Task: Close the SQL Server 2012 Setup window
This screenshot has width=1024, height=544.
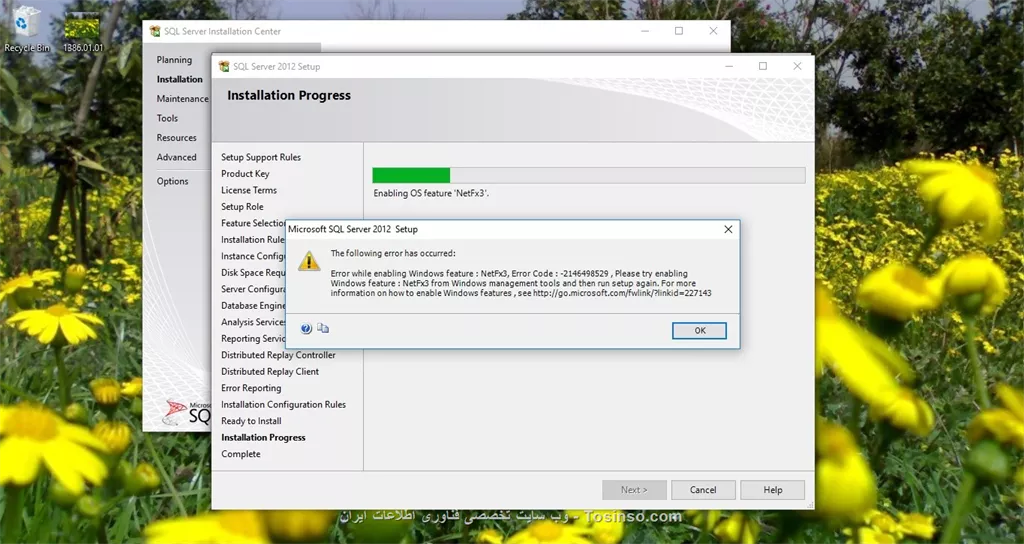Action: [x=797, y=66]
